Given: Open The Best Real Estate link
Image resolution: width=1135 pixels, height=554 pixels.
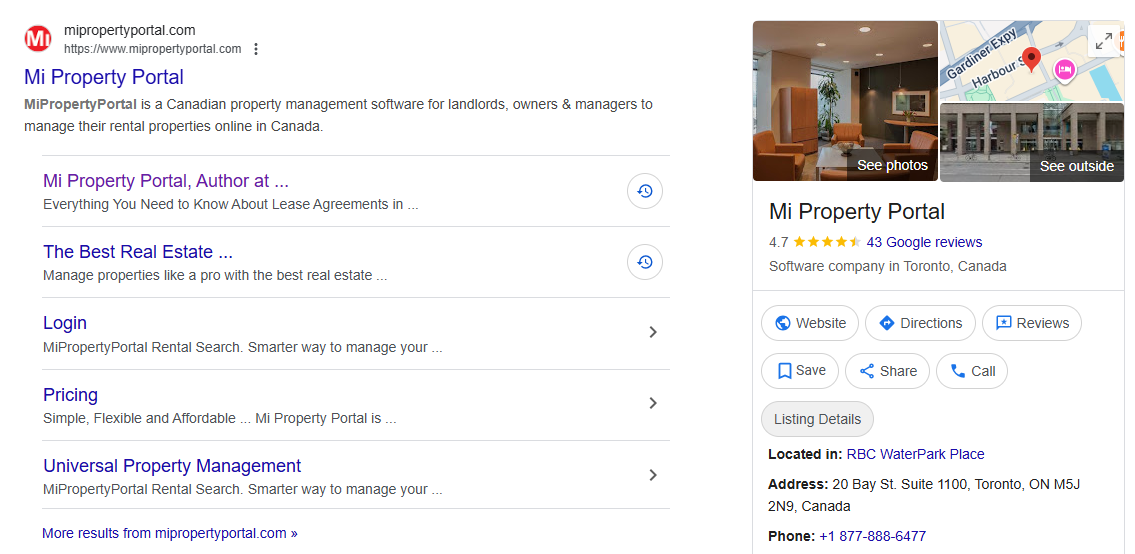Looking at the screenshot, I should tap(138, 252).
